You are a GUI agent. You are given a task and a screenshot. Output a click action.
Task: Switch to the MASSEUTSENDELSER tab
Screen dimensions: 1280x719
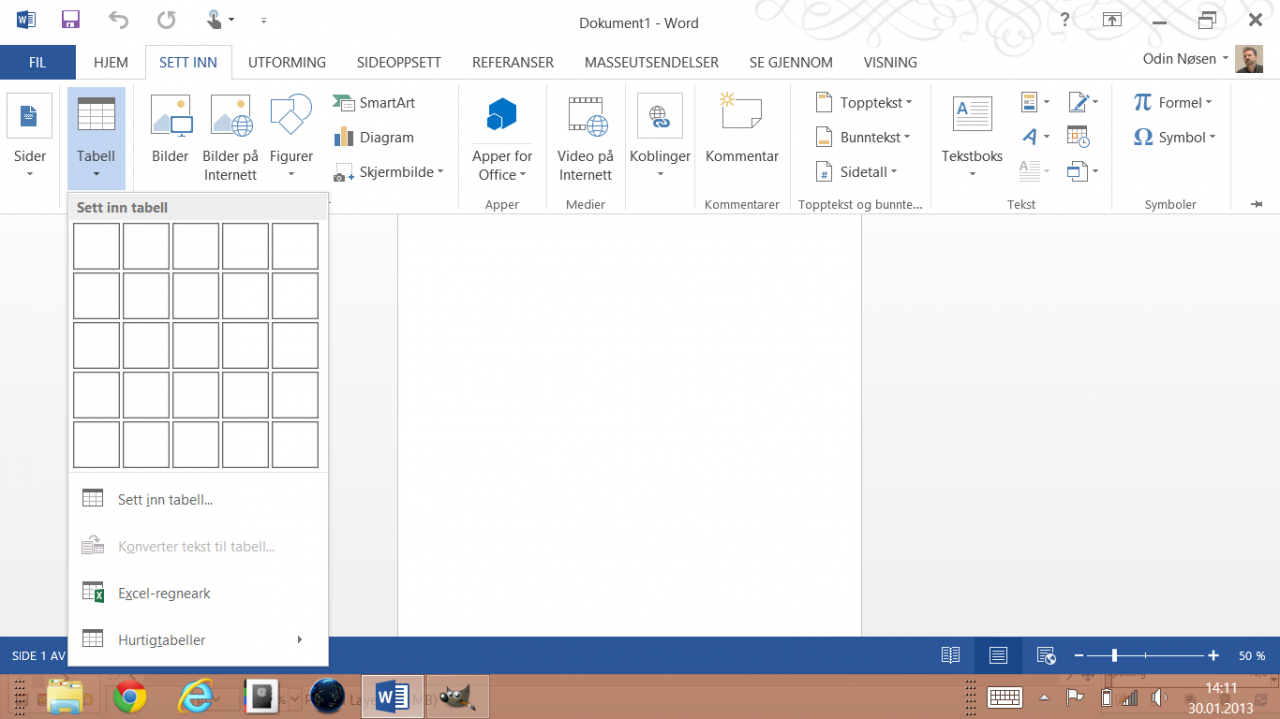tap(652, 62)
